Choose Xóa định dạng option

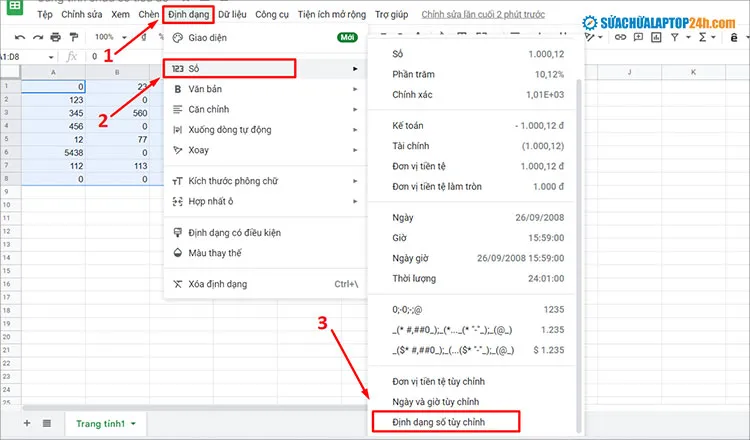(x=265, y=284)
